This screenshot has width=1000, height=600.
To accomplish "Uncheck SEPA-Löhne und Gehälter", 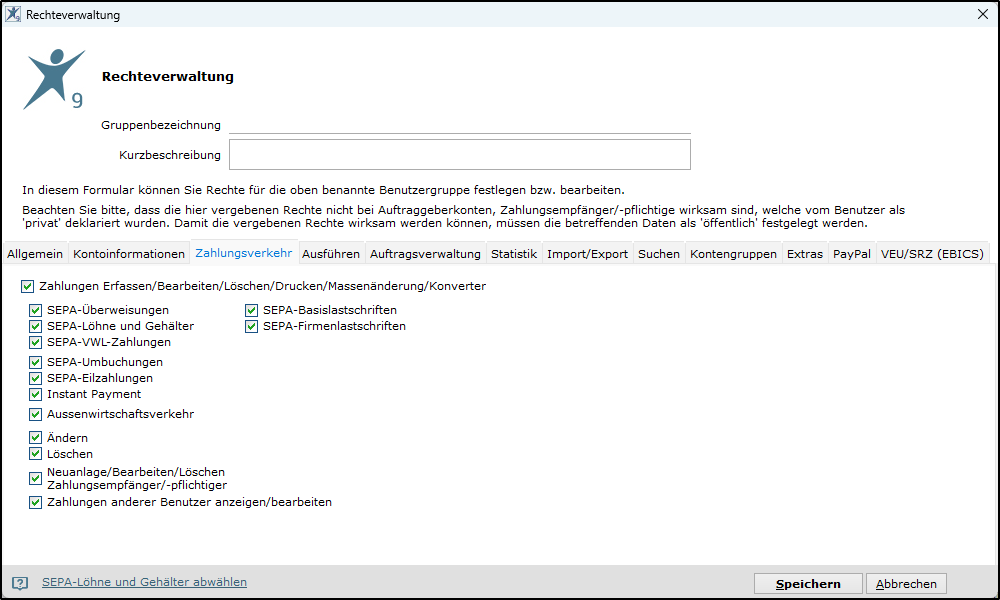I will (x=36, y=326).
